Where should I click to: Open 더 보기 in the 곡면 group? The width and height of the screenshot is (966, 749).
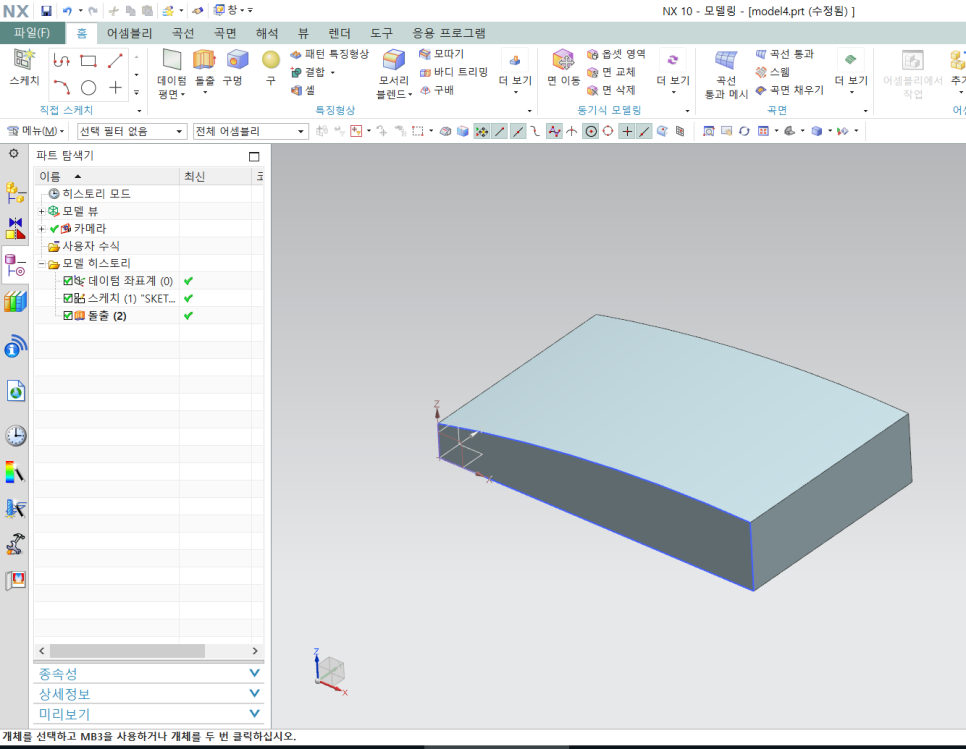(851, 73)
